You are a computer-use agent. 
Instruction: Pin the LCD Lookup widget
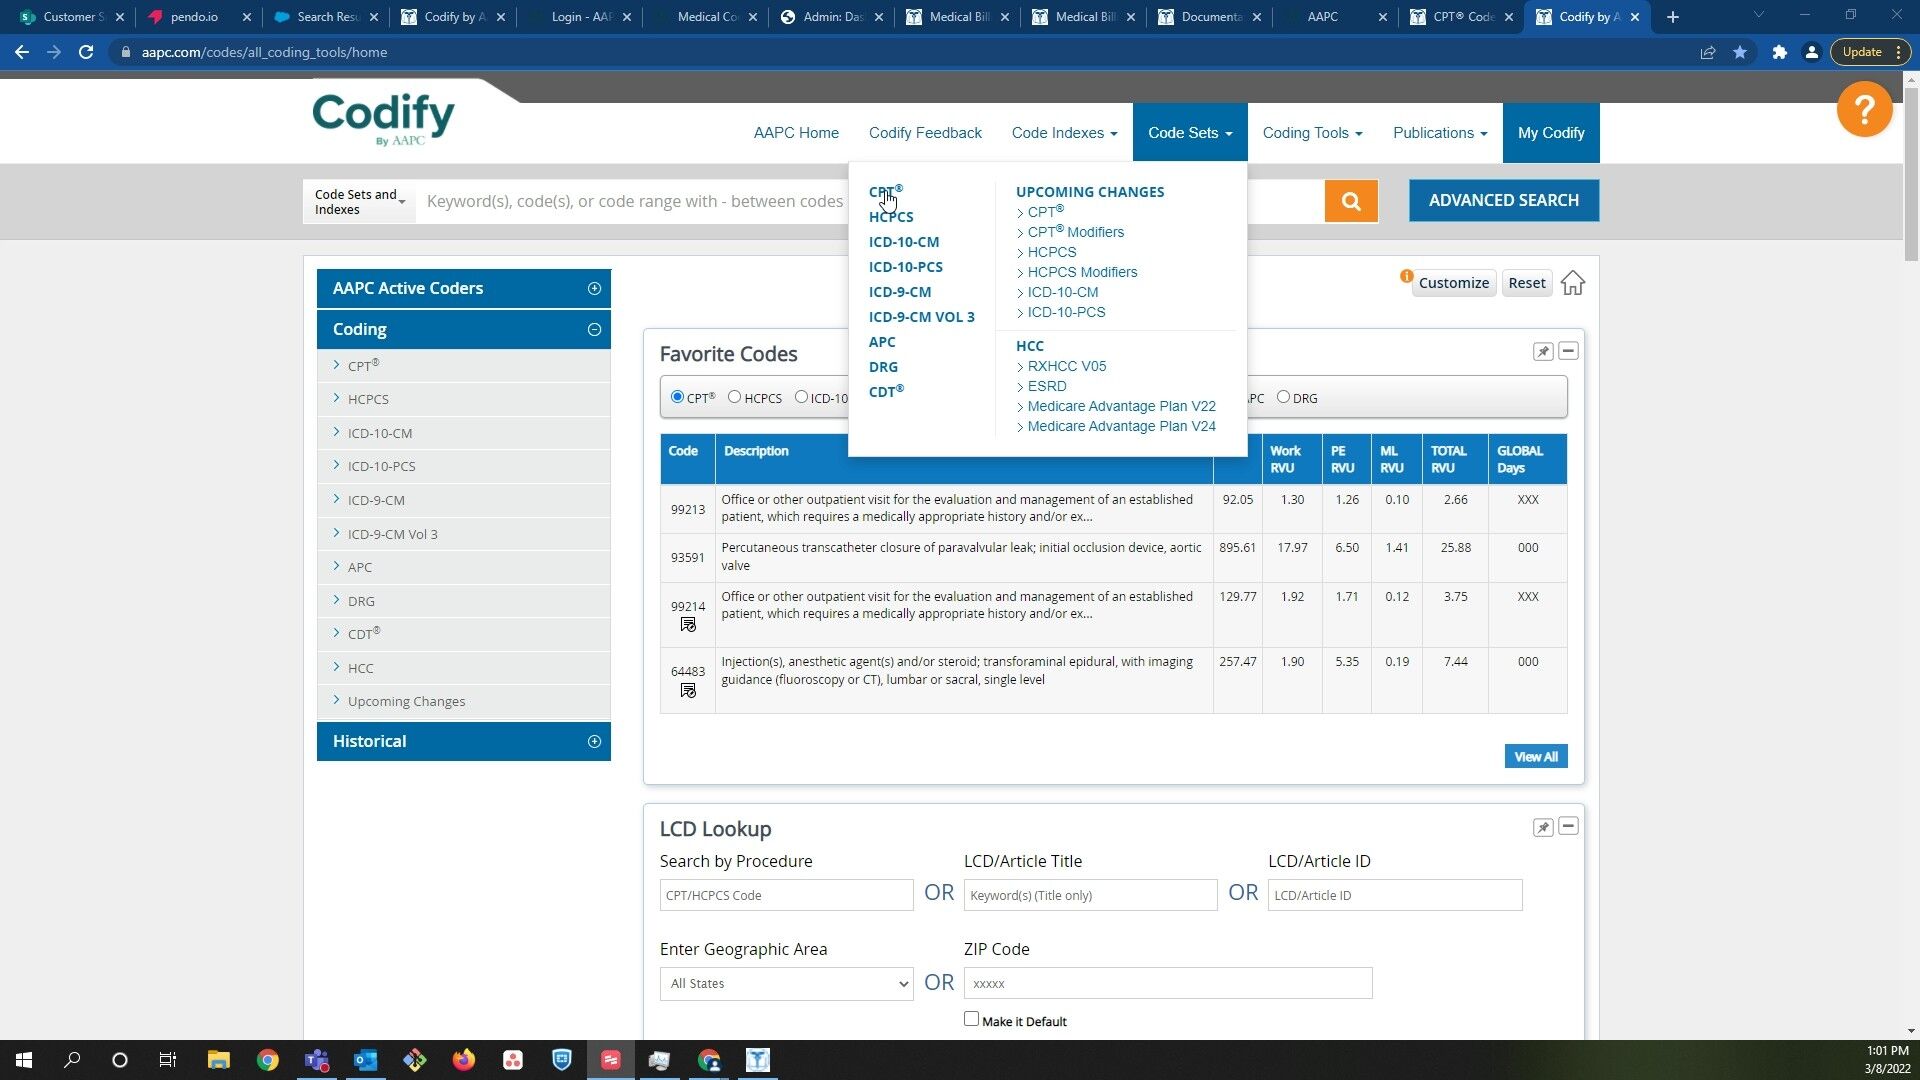[x=1543, y=827]
